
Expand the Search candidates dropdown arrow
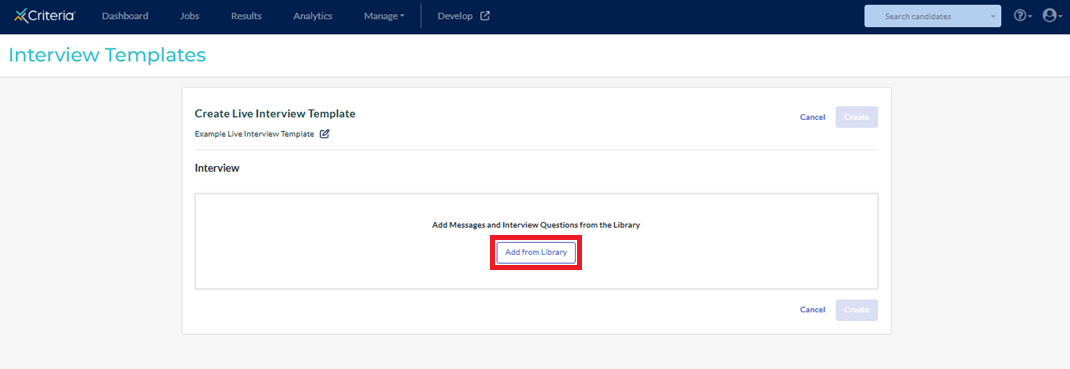[992, 16]
